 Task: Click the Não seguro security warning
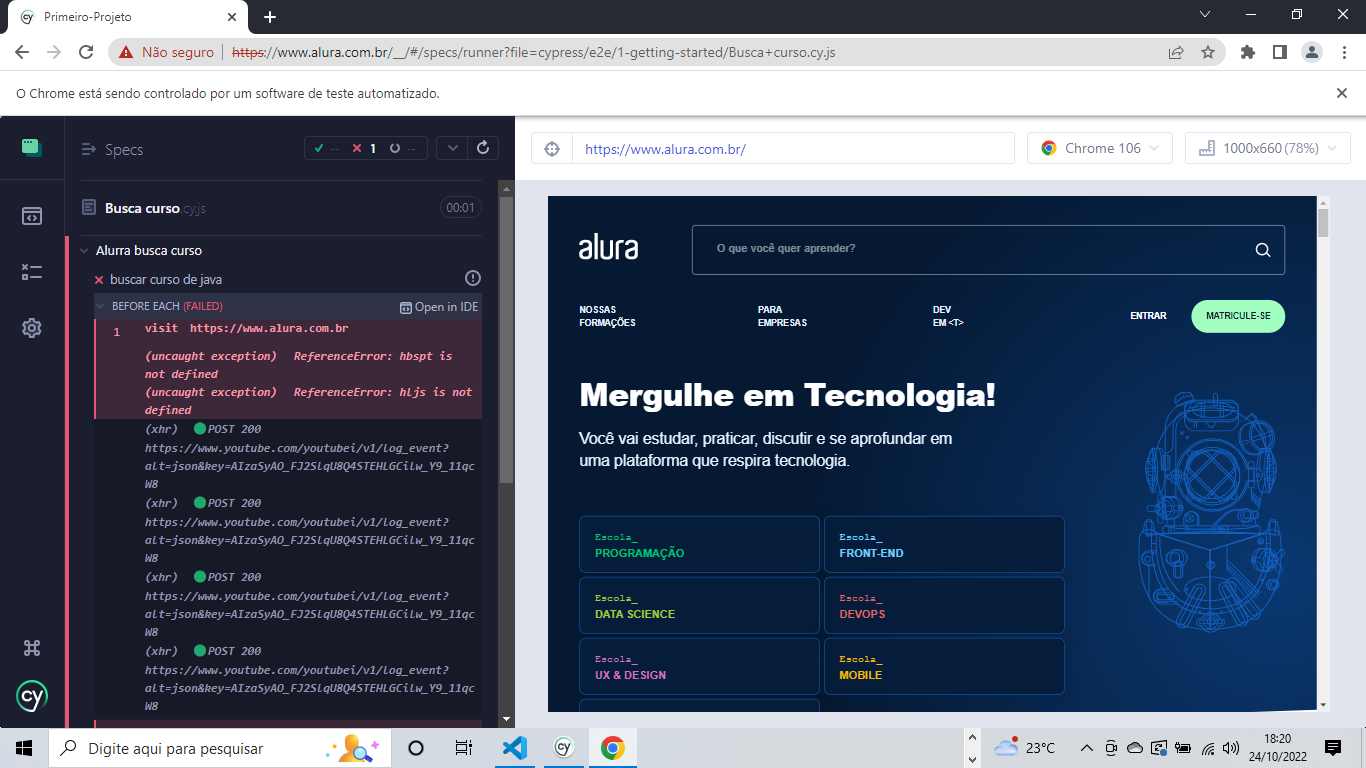click(166, 52)
